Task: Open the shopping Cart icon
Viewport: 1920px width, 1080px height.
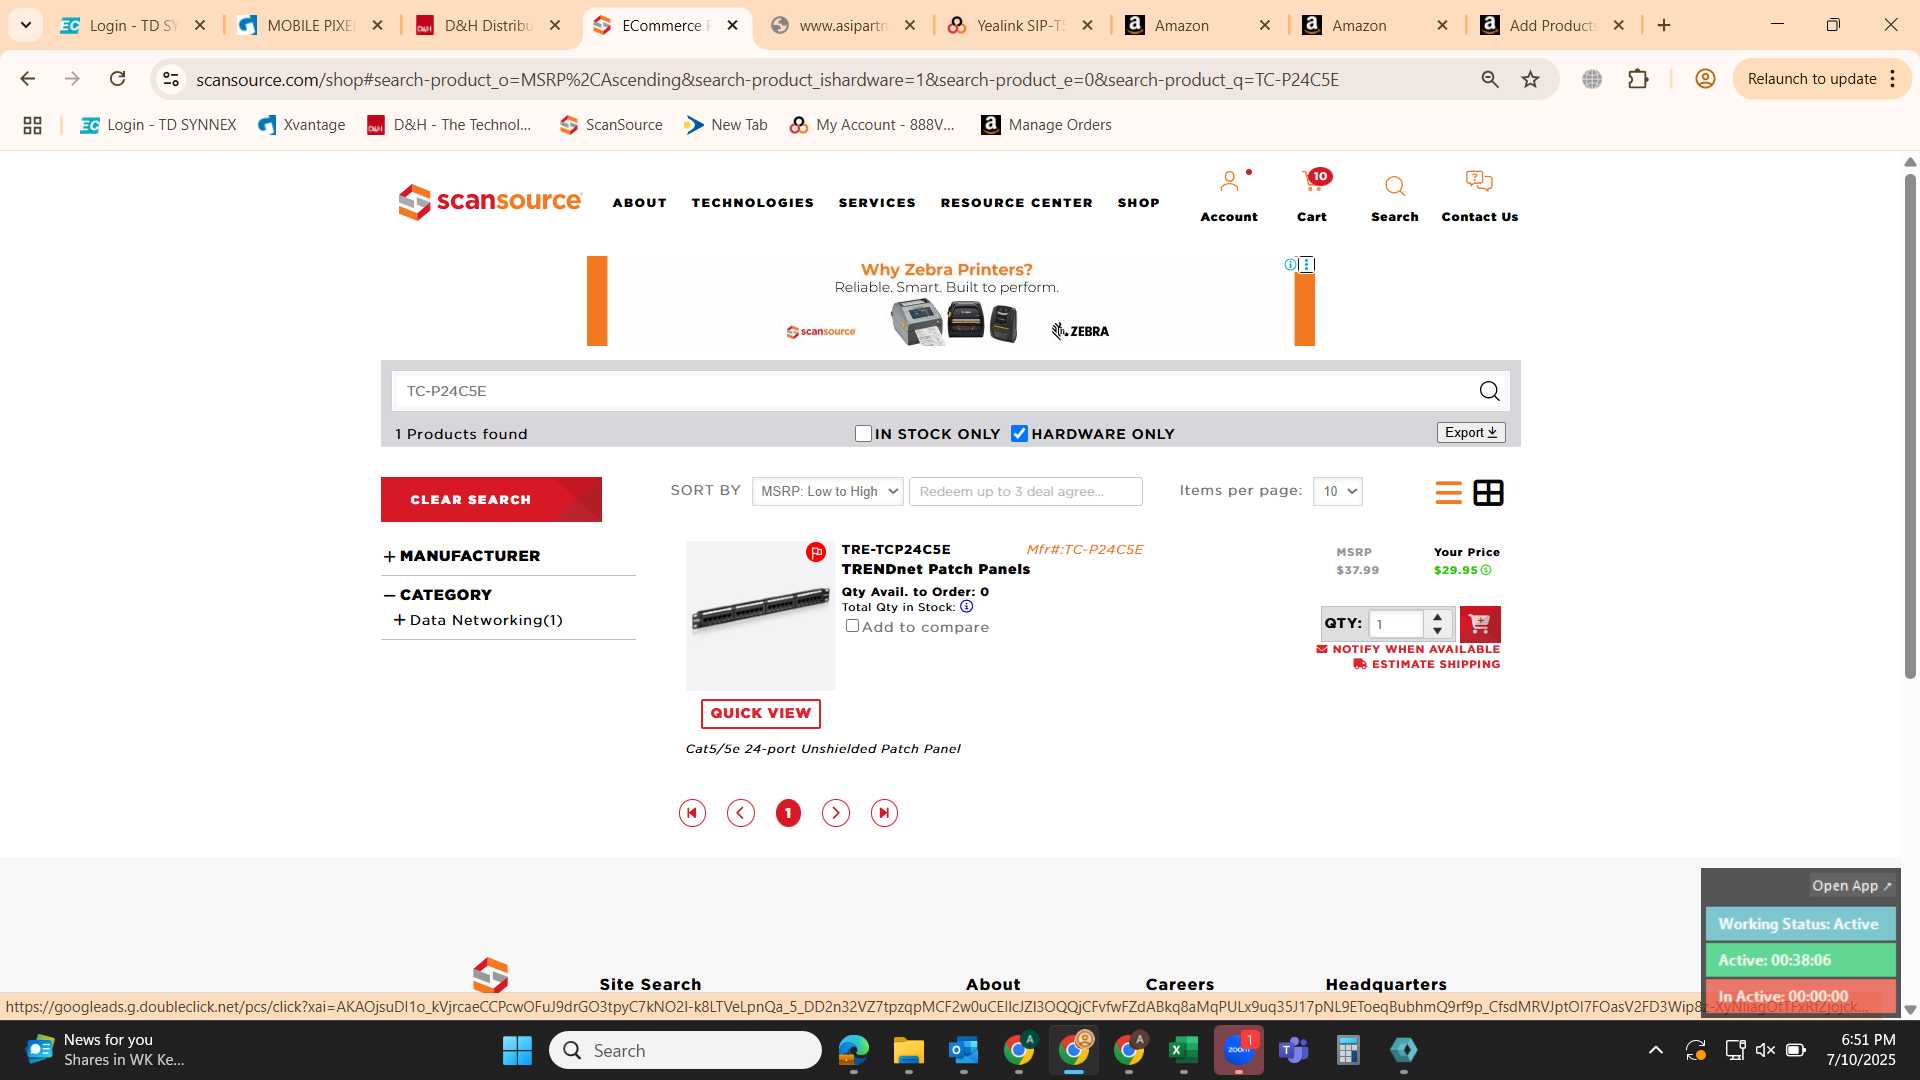Action: (x=1312, y=183)
